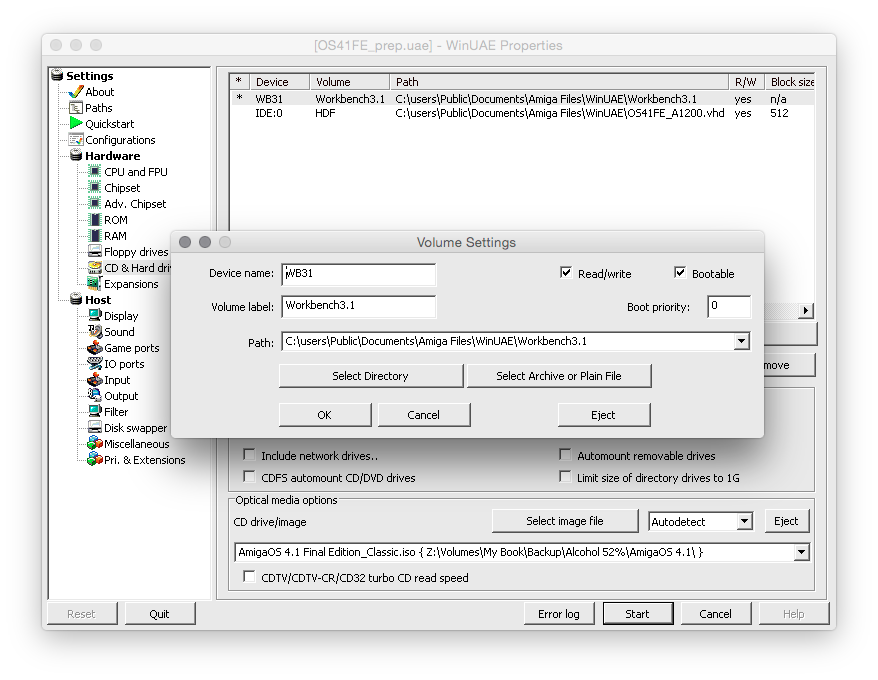
Task: Click the Configurations icon
Action: [x=76, y=139]
